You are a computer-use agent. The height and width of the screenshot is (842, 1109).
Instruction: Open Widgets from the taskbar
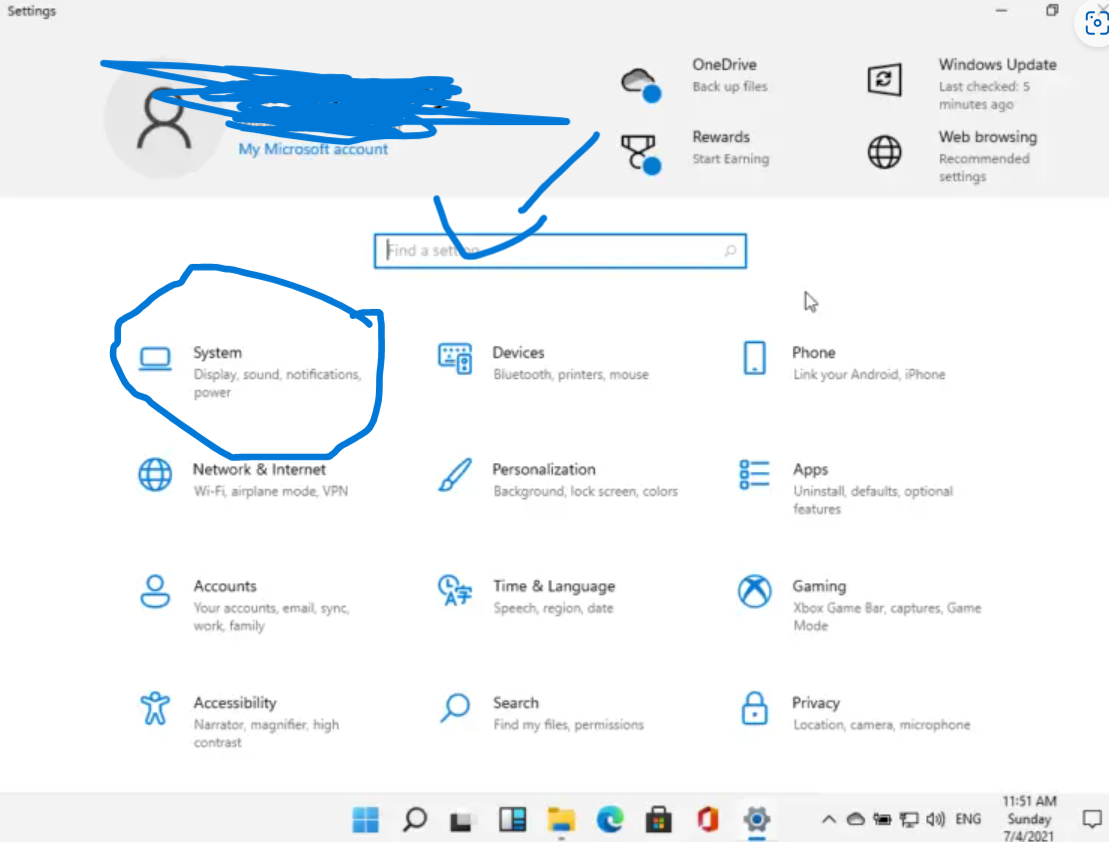(512, 820)
